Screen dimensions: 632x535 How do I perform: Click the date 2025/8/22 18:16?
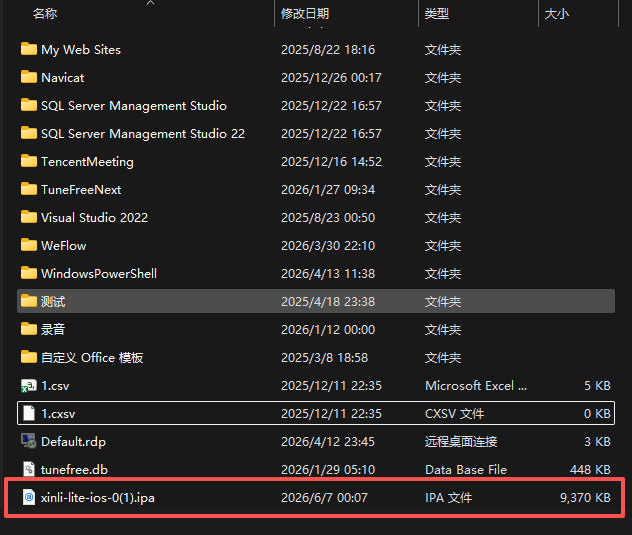[x=328, y=50]
